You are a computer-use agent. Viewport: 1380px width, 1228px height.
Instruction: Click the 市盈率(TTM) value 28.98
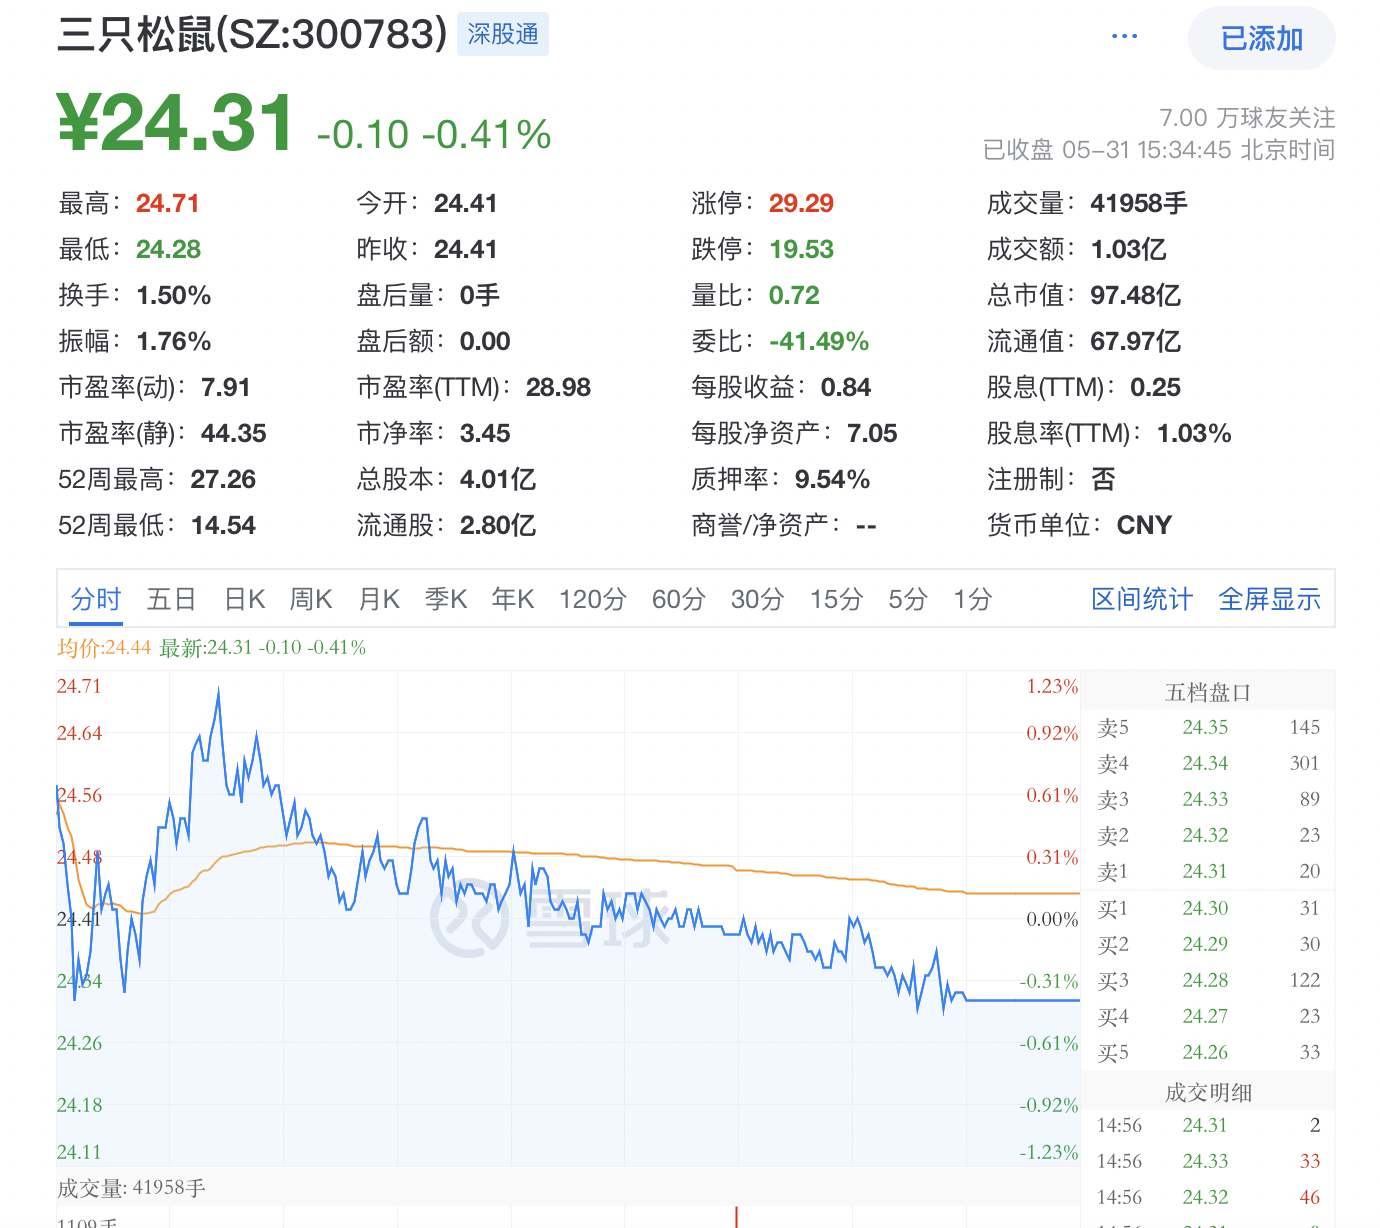pos(558,387)
